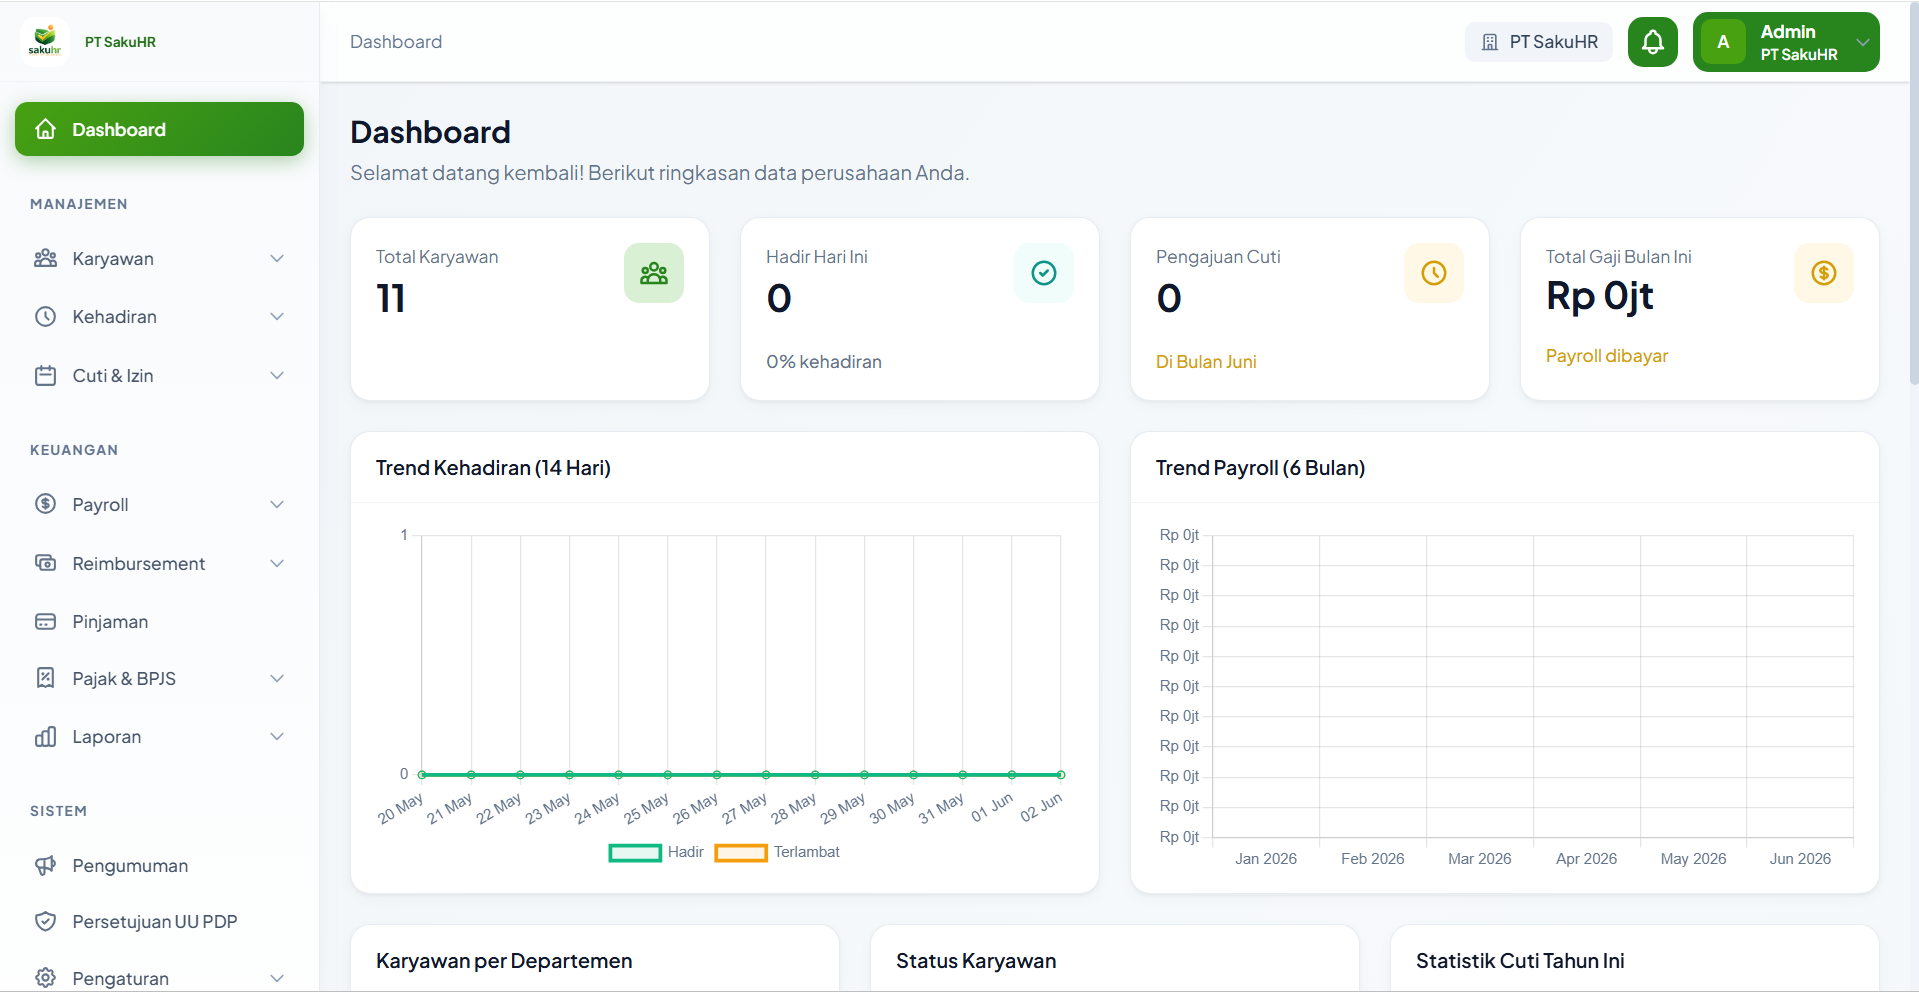Click the Admin avatar letter A
Screen dimensions: 1919x992
click(1723, 42)
